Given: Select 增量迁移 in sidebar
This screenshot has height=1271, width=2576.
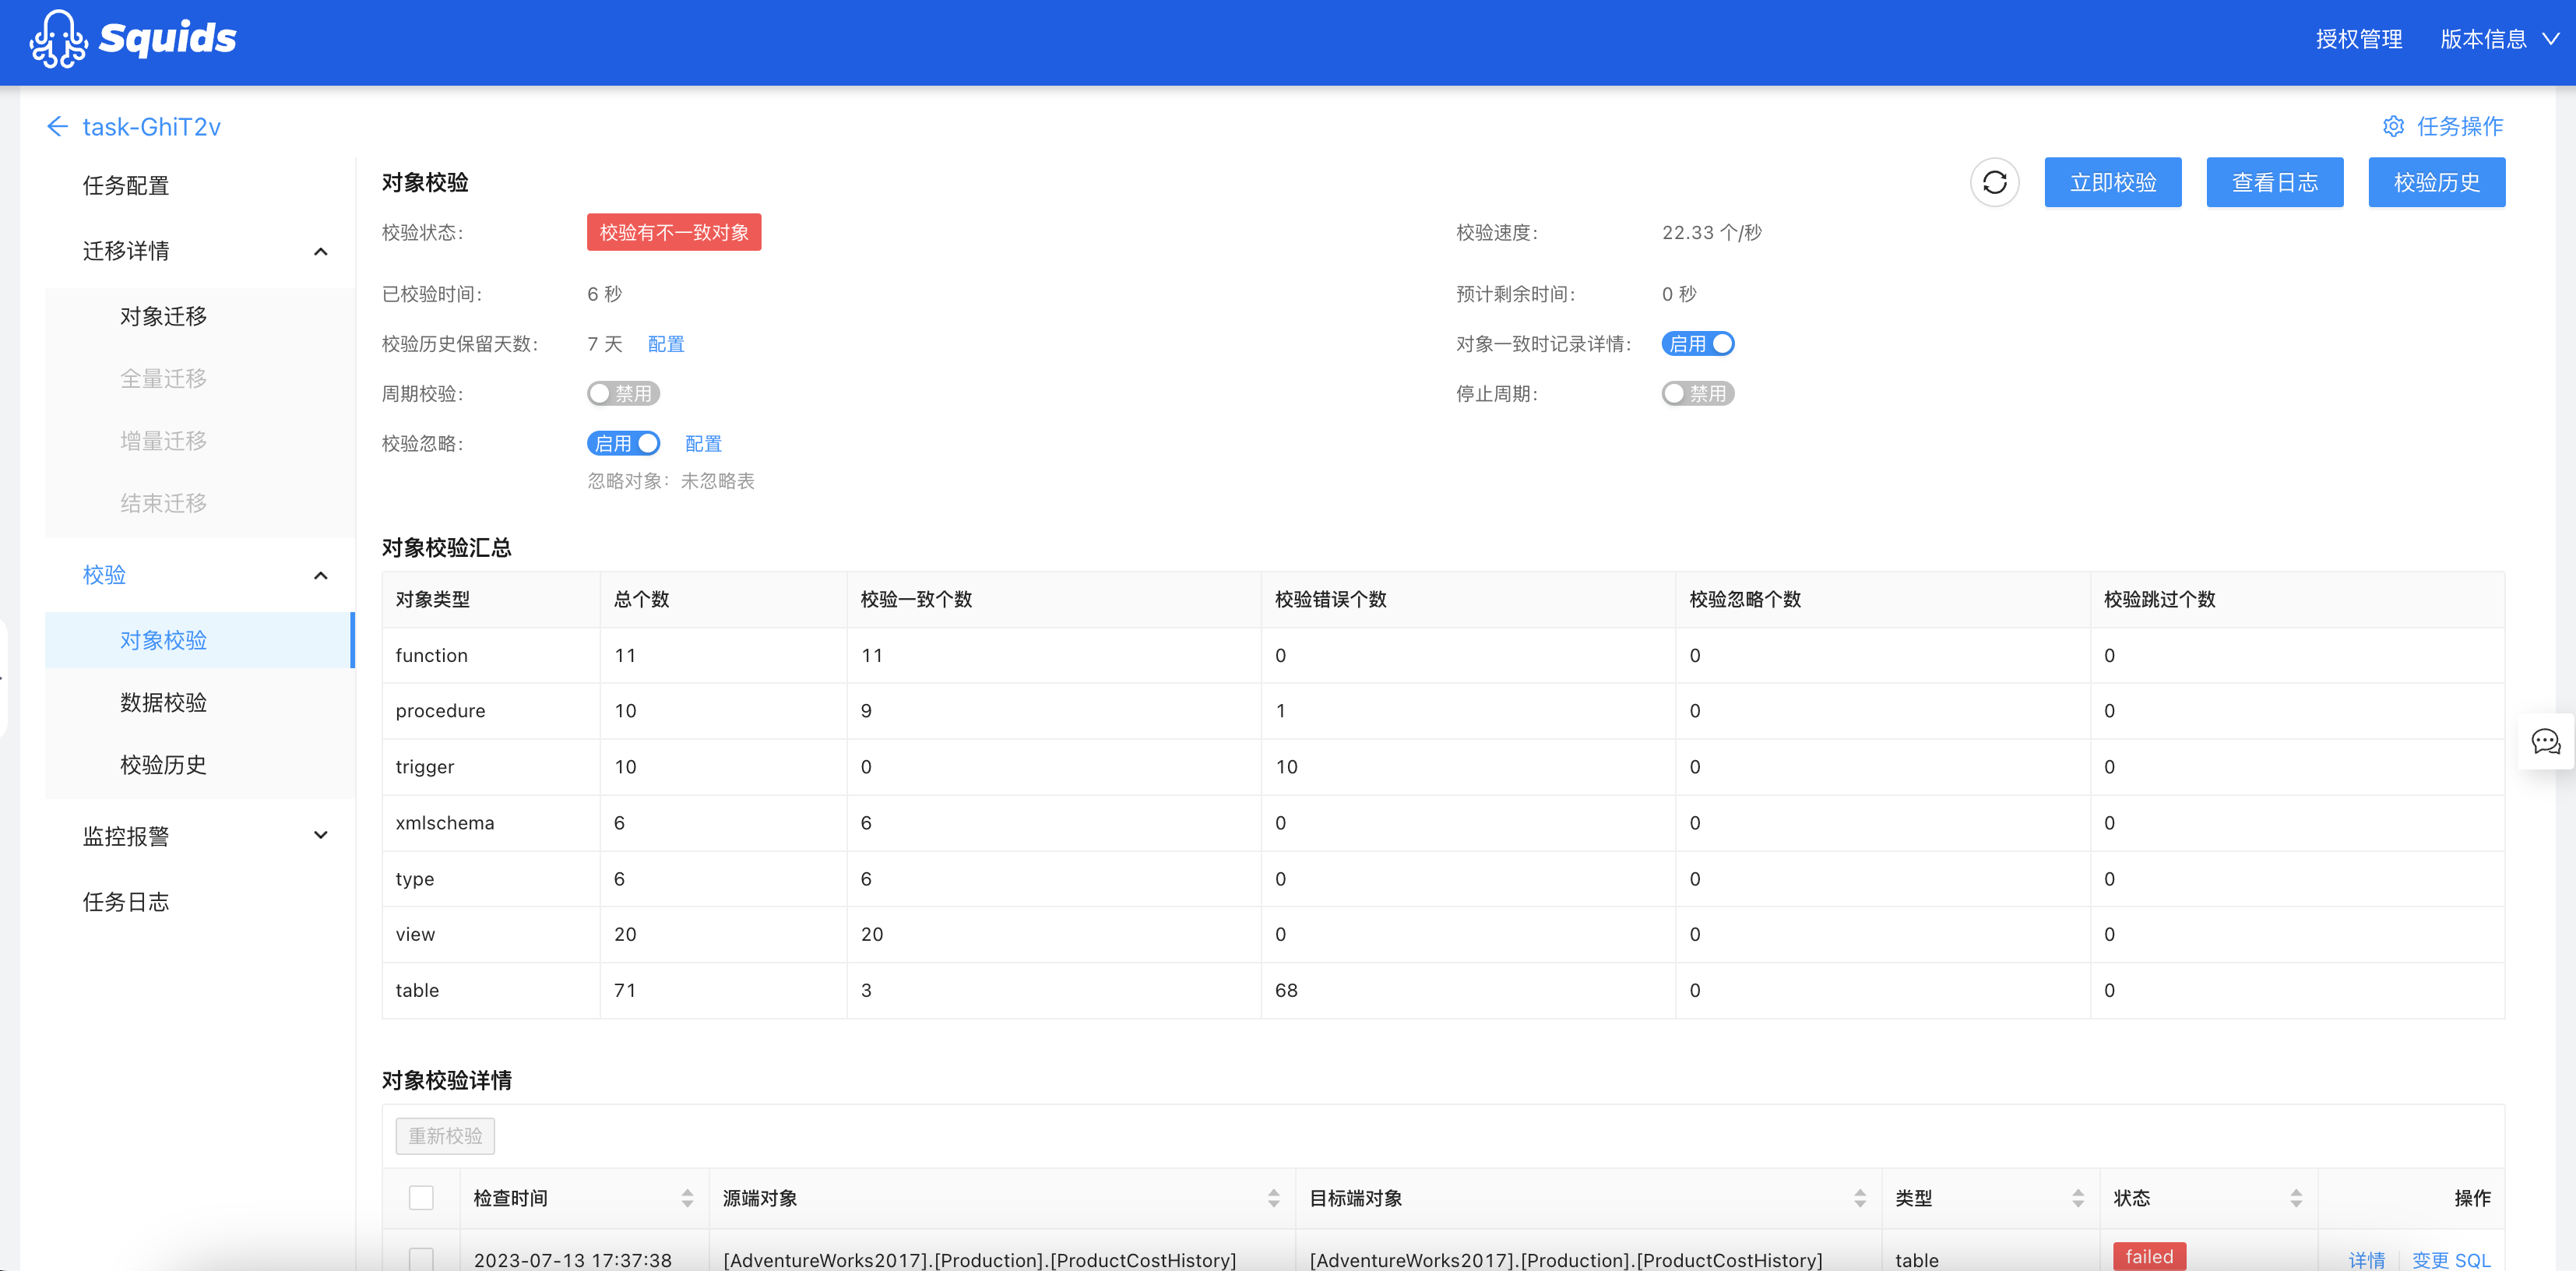Looking at the screenshot, I should tap(163, 441).
